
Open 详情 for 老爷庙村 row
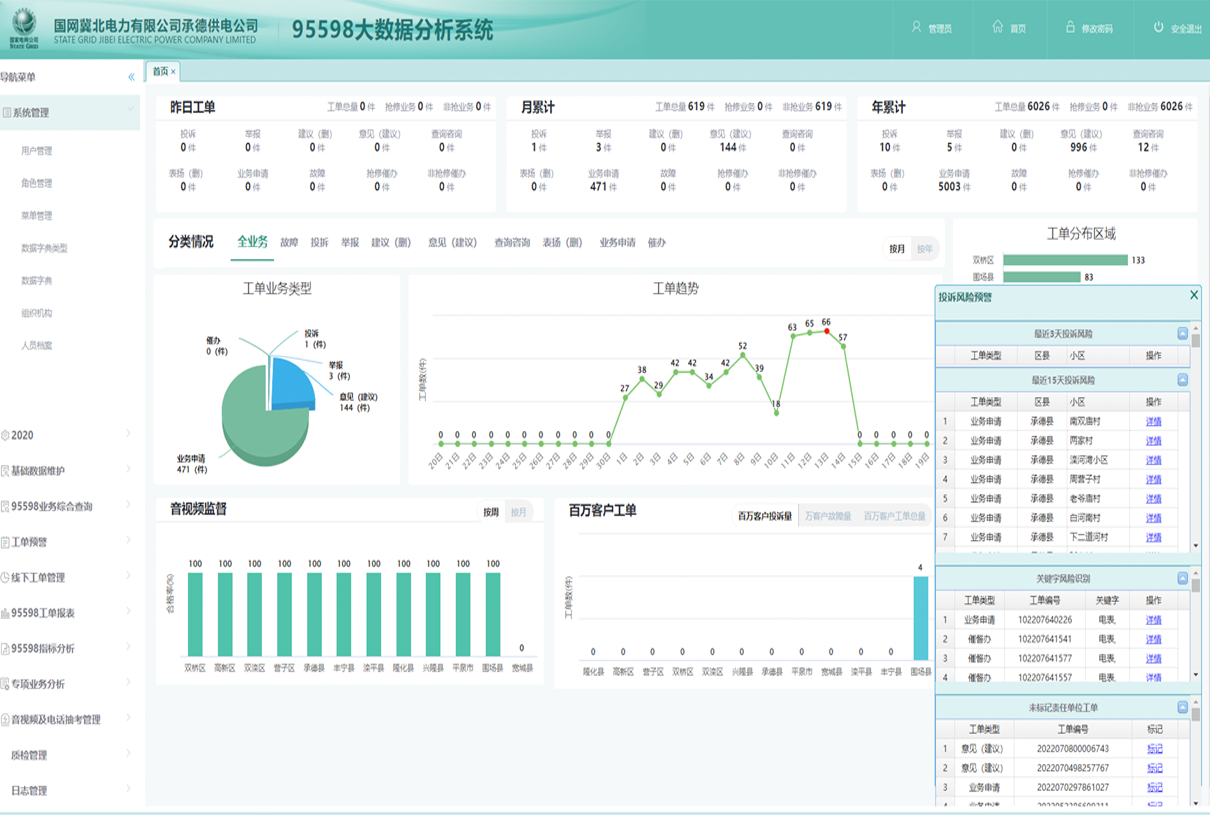(1153, 498)
